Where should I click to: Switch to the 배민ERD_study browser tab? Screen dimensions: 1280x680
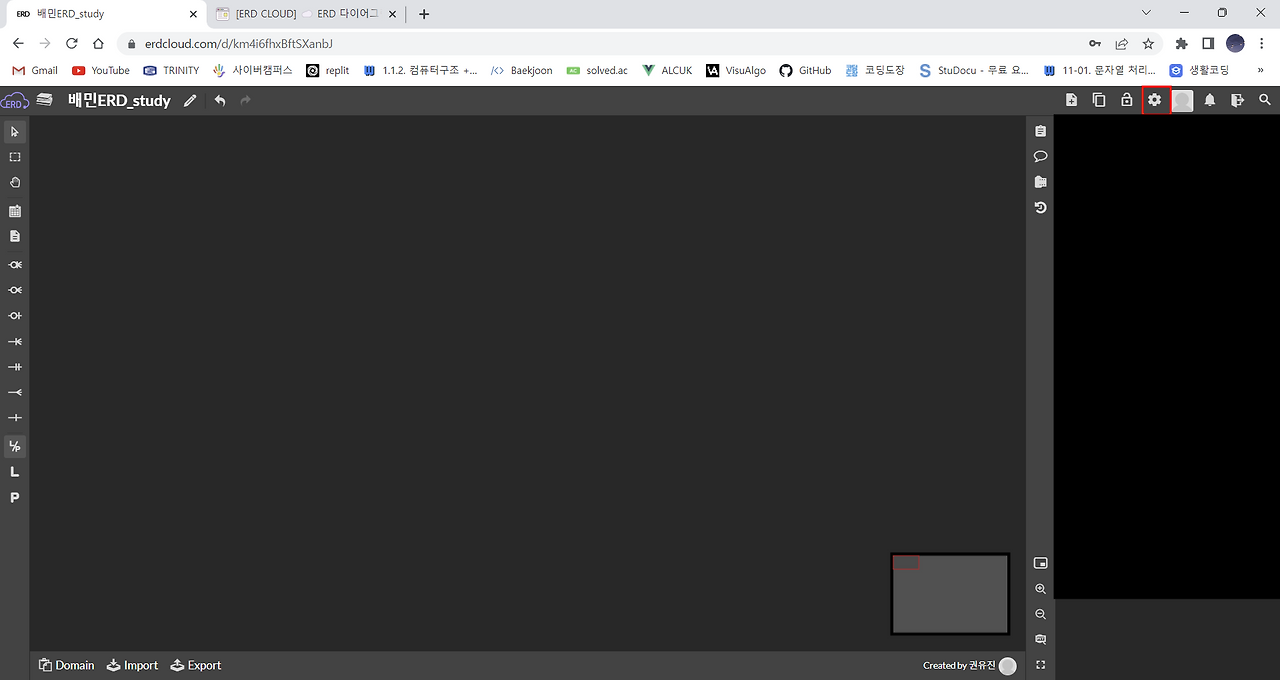(104, 14)
